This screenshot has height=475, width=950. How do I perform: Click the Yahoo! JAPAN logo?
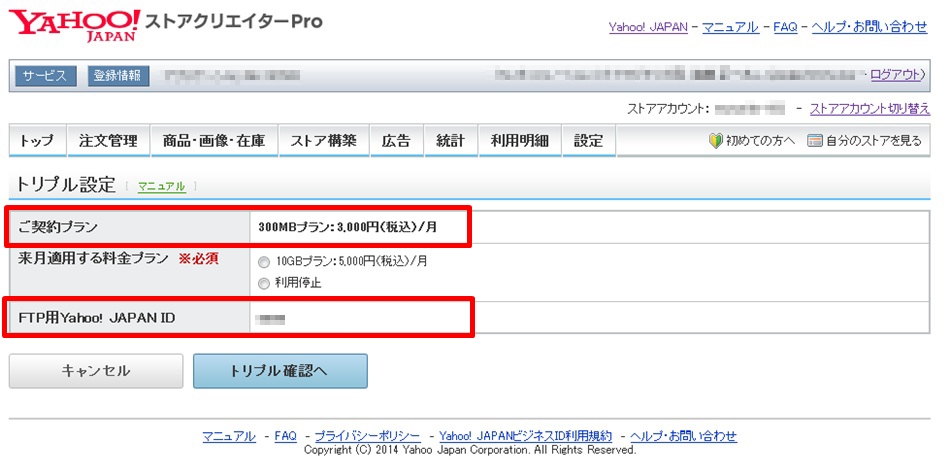[75, 26]
